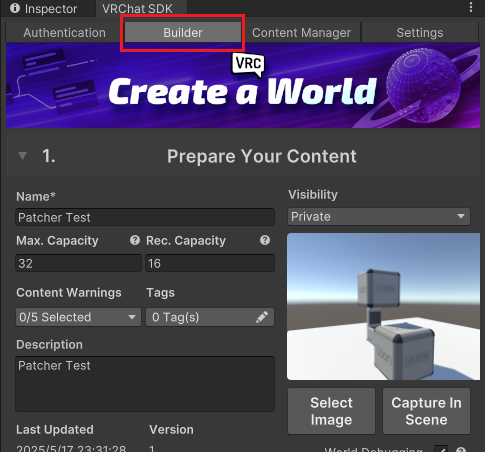Open the Visibility dropdown set to Private

pos(379,217)
